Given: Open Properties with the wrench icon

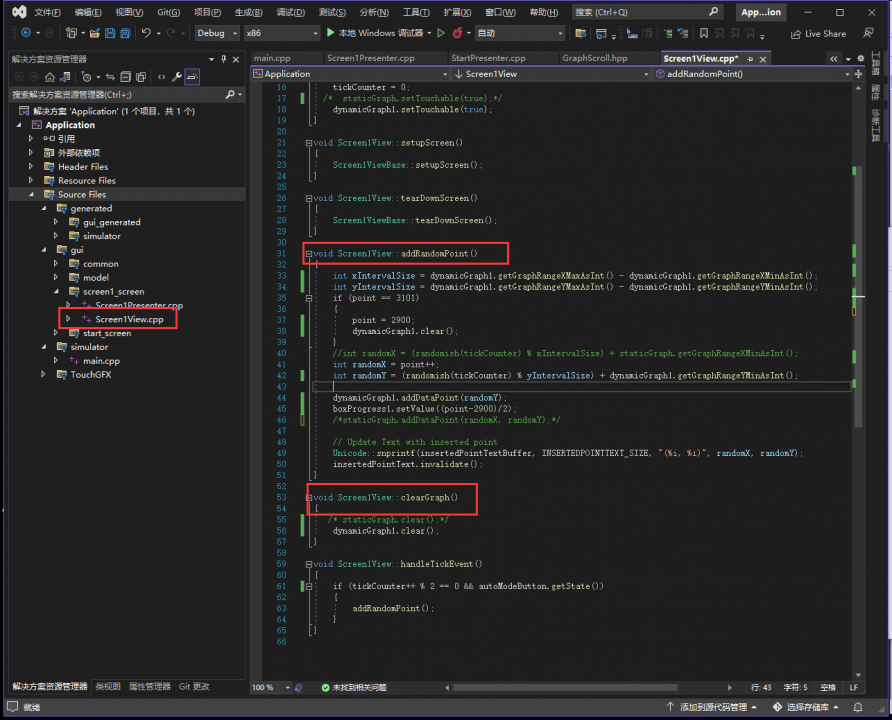Looking at the screenshot, I should pyautogui.click(x=177, y=77).
